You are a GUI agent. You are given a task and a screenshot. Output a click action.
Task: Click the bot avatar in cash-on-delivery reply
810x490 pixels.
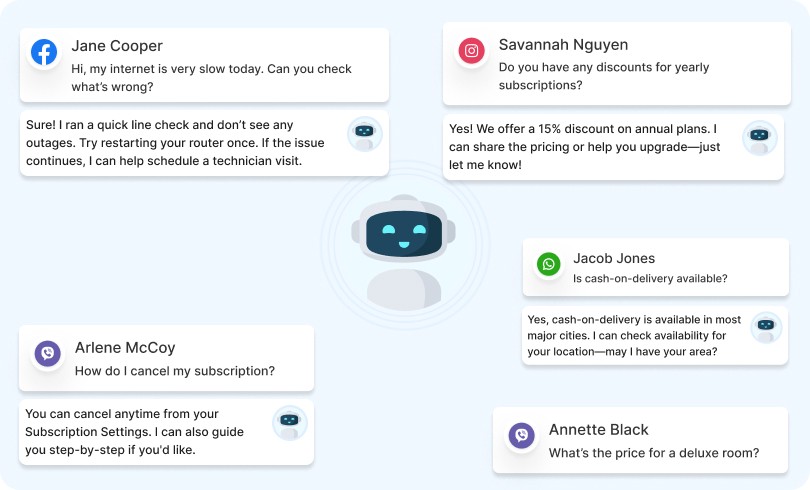[x=766, y=327]
